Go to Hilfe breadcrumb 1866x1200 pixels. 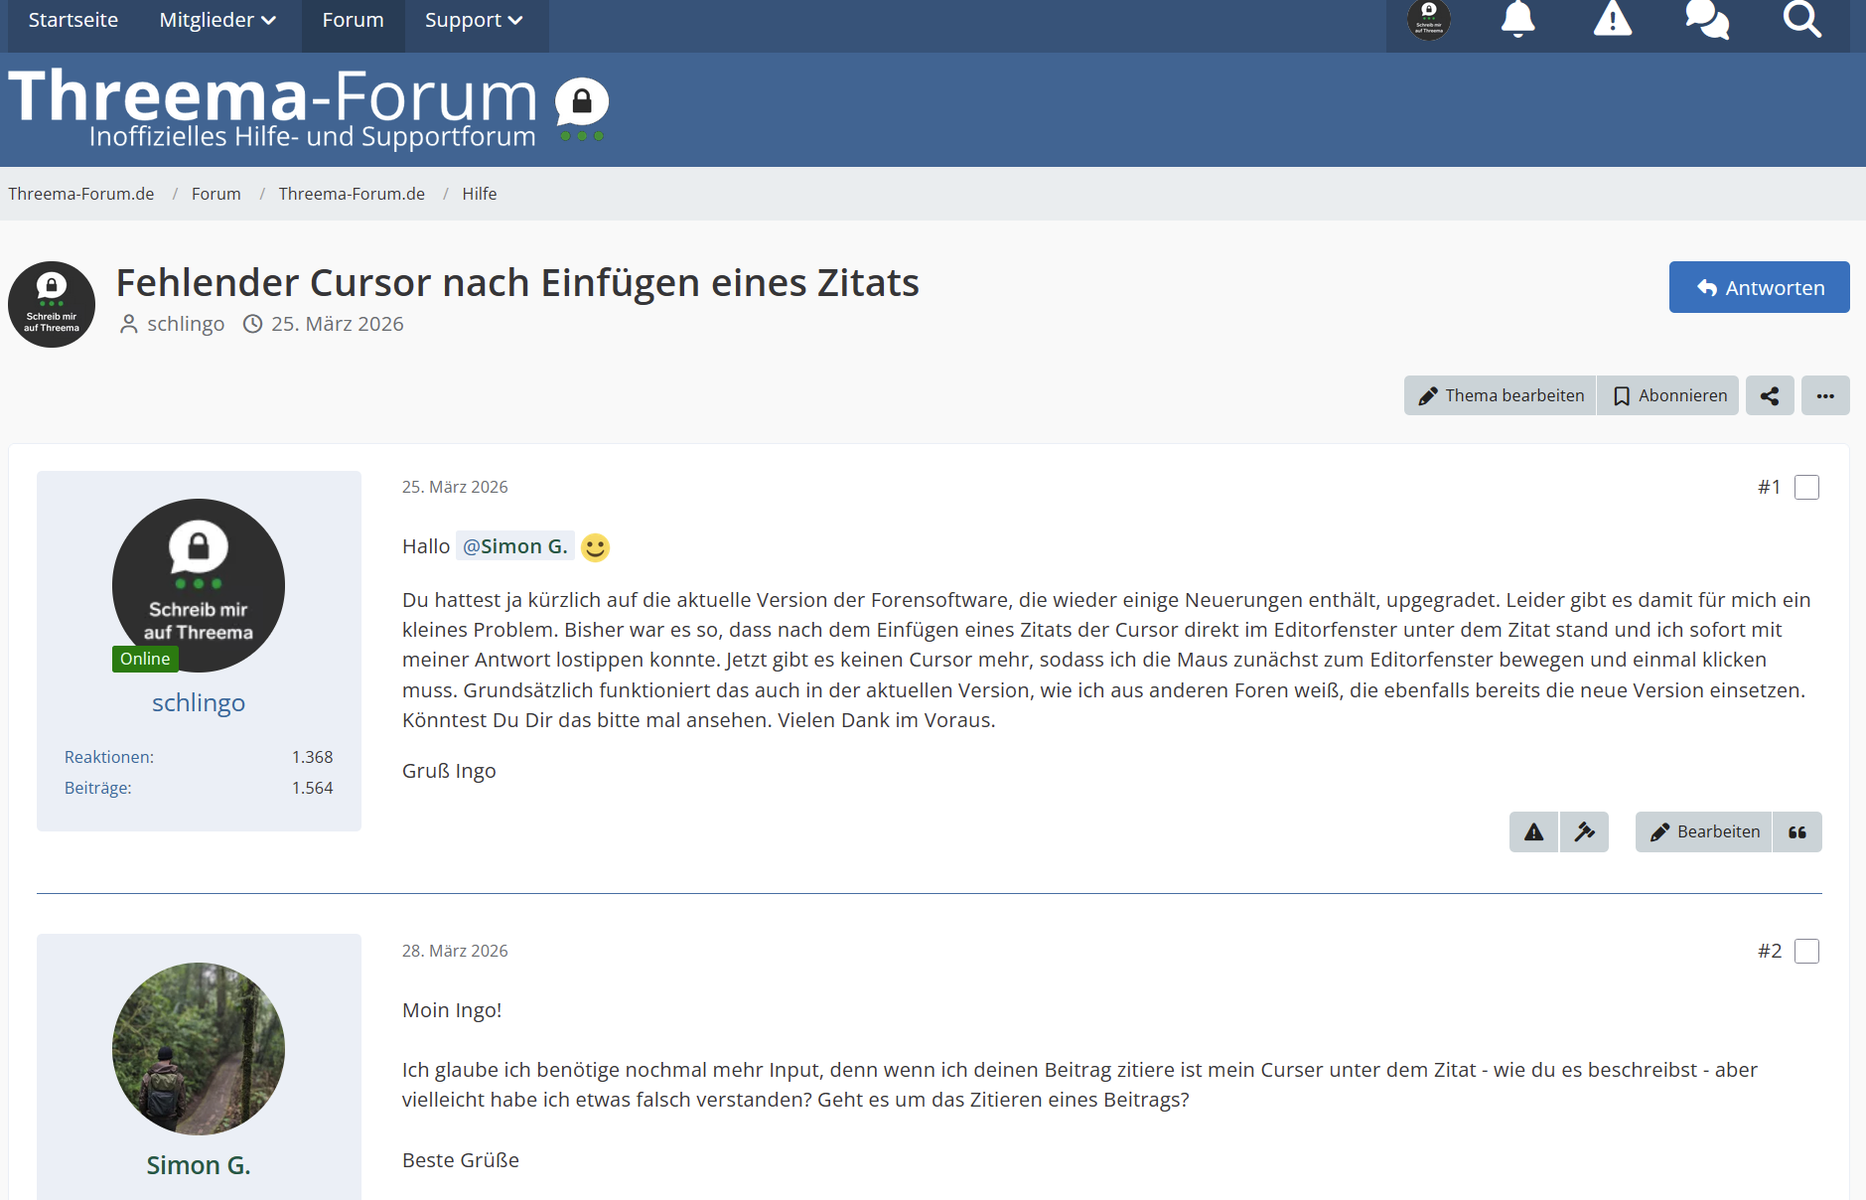tap(479, 194)
